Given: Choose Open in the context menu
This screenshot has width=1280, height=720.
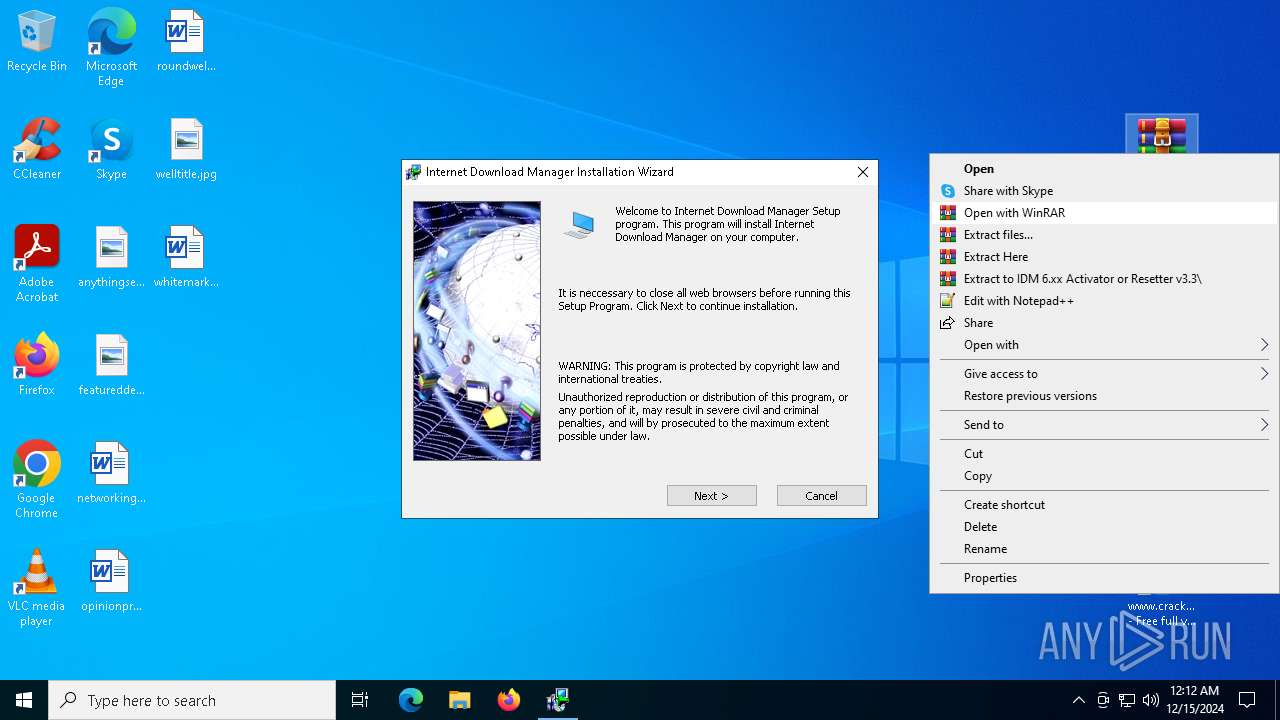Looking at the screenshot, I should click(x=1104, y=169).
